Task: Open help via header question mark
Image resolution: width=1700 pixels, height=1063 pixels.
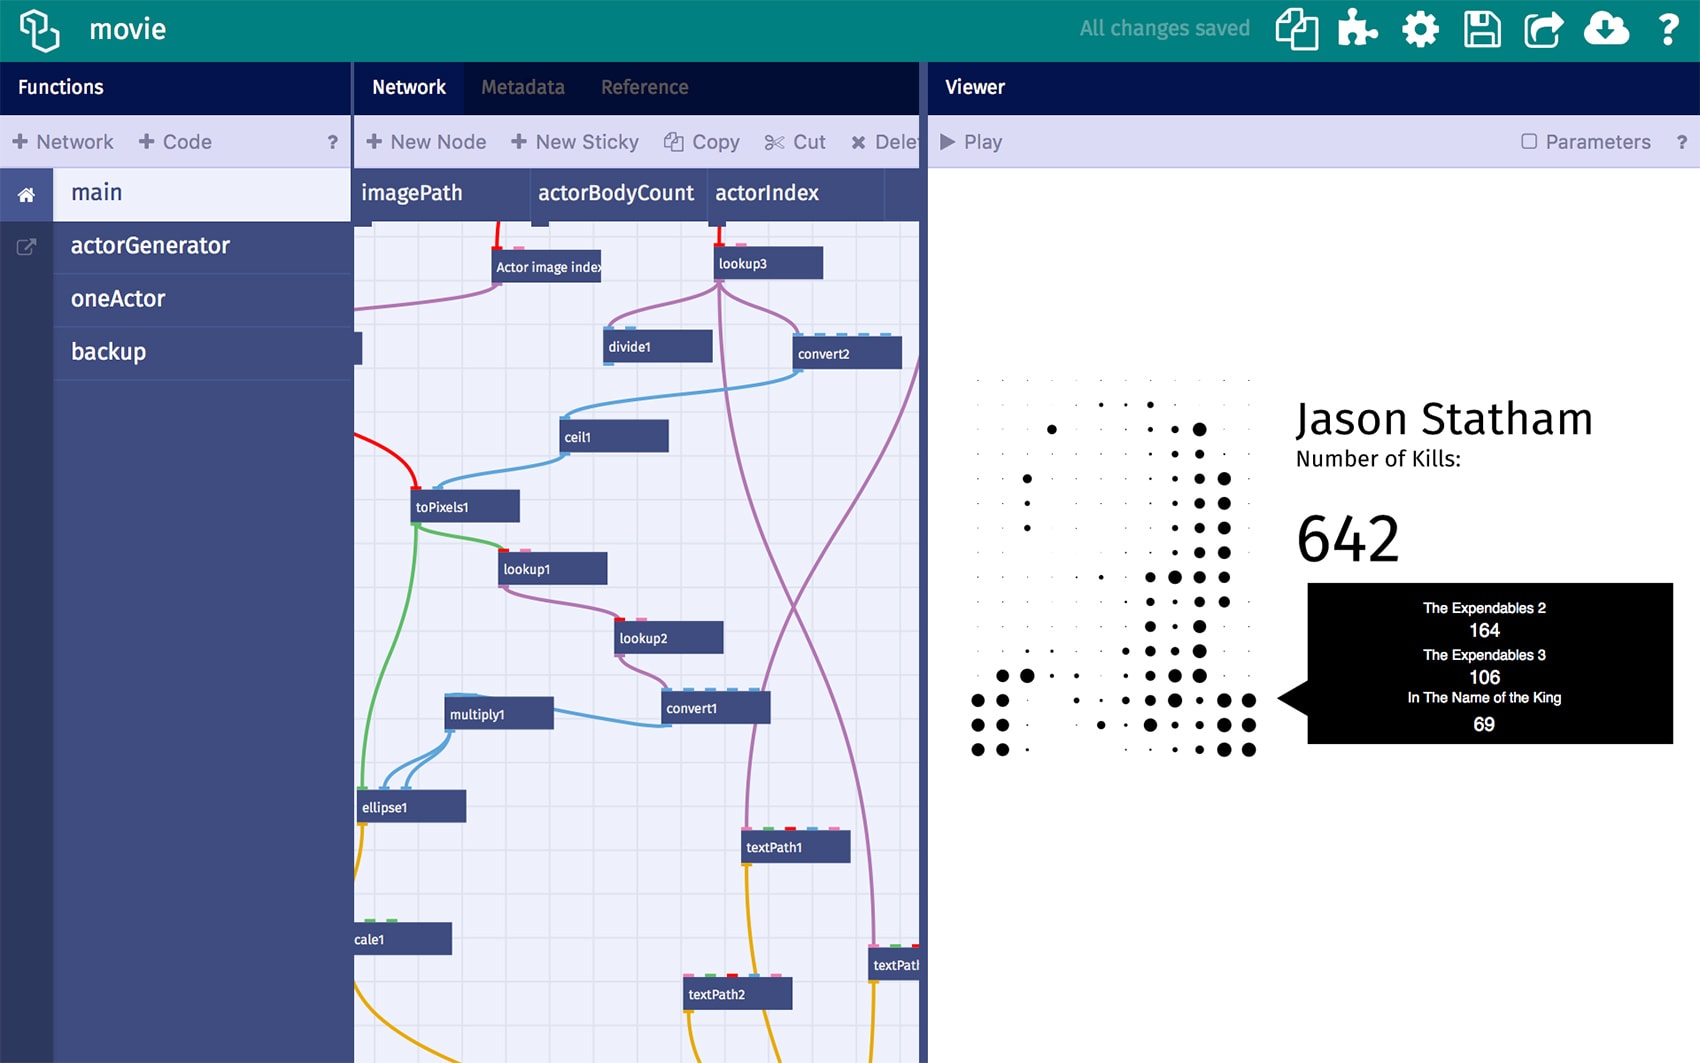Action: click(x=1668, y=30)
